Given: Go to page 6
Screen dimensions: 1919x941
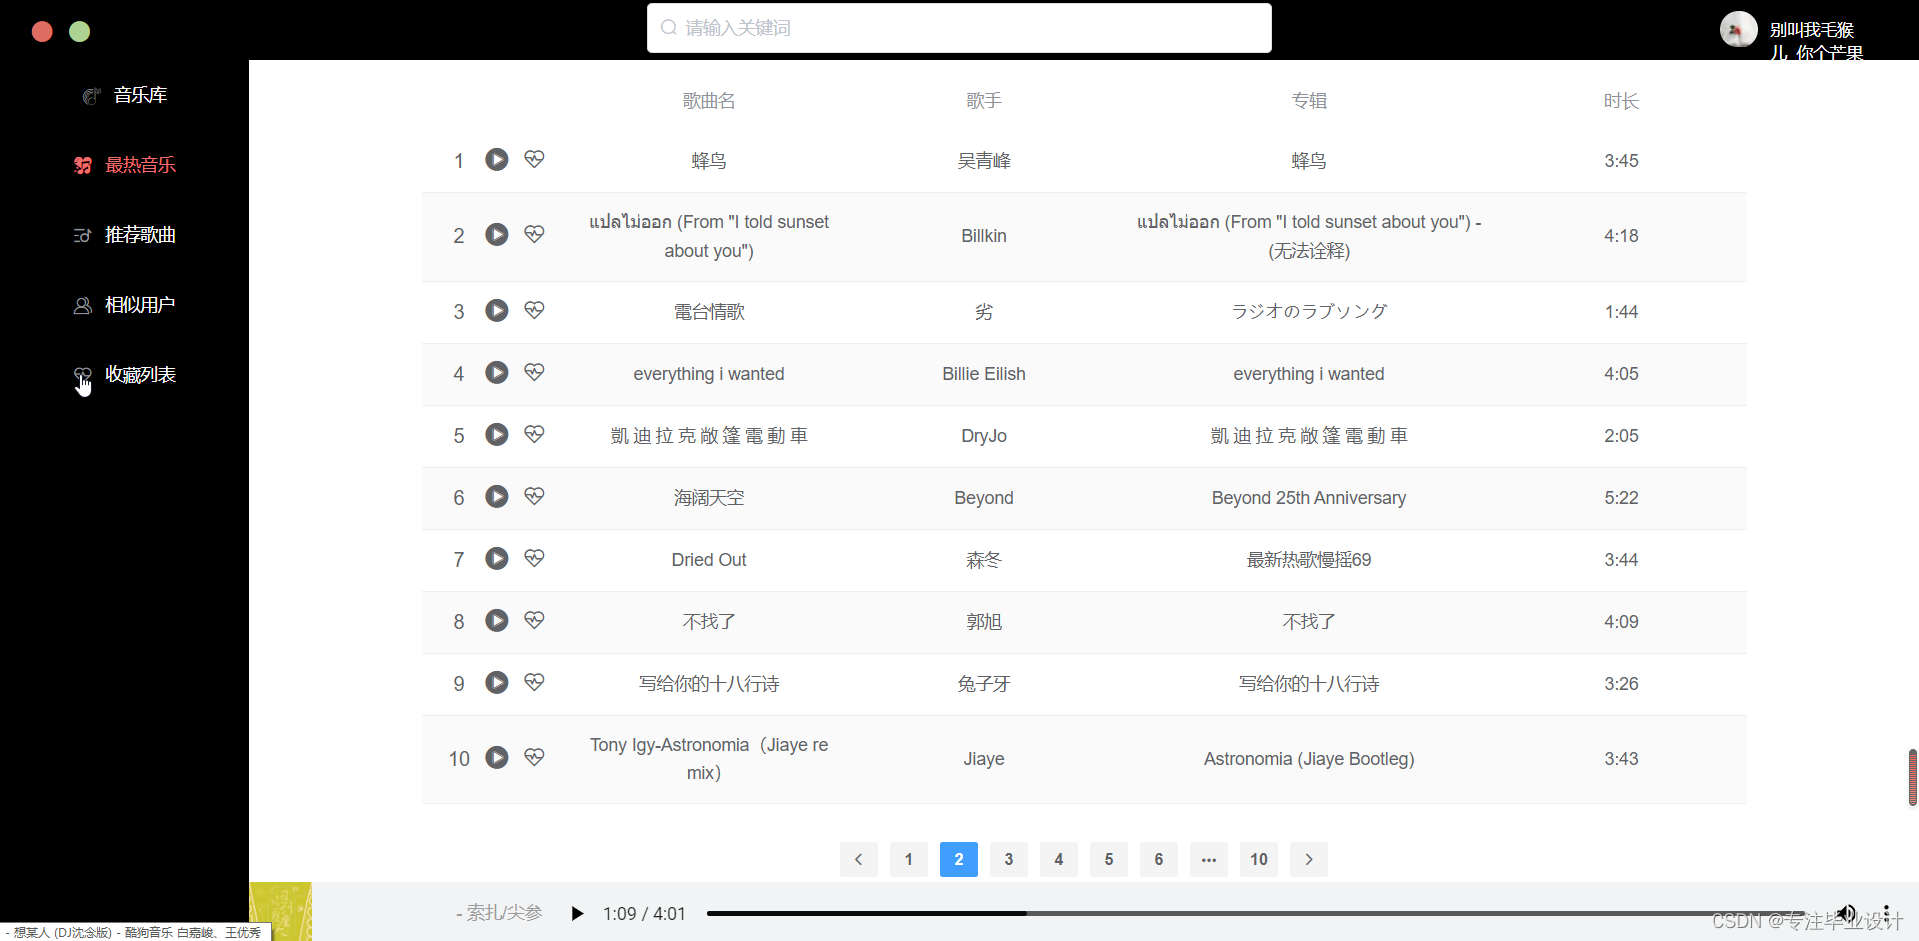Looking at the screenshot, I should pos(1159,859).
